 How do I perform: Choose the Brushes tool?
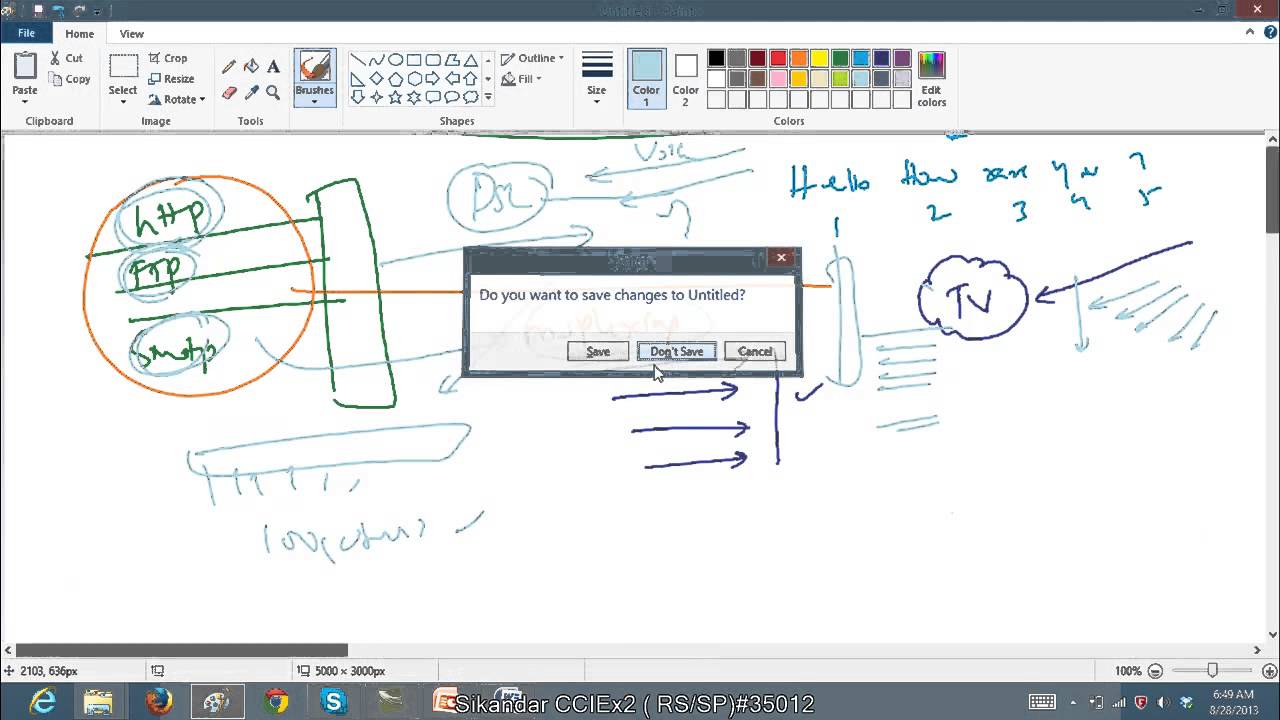pos(314,78)
